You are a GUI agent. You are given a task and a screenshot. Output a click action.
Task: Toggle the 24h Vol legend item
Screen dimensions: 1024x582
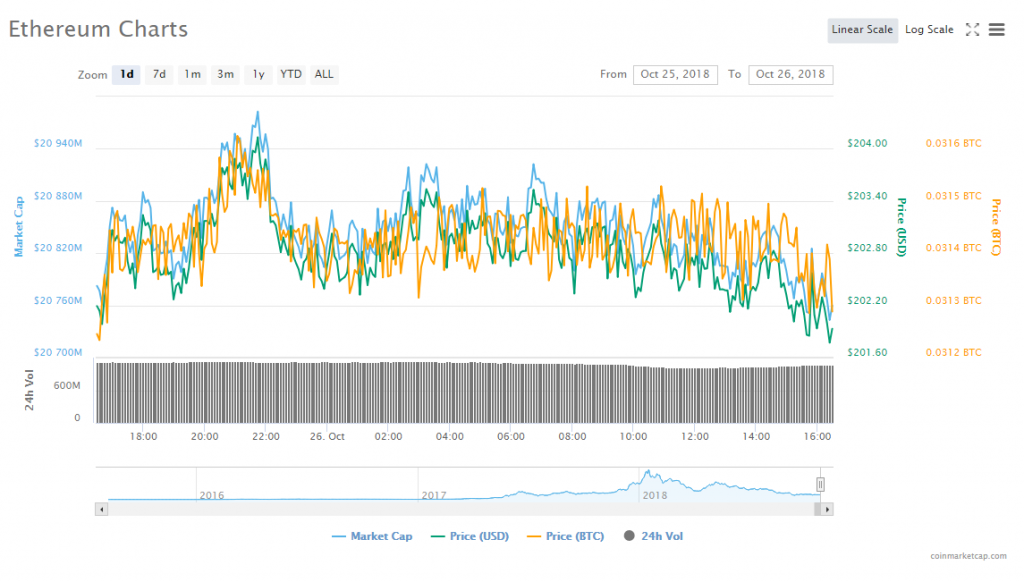[x=654, y=536]
